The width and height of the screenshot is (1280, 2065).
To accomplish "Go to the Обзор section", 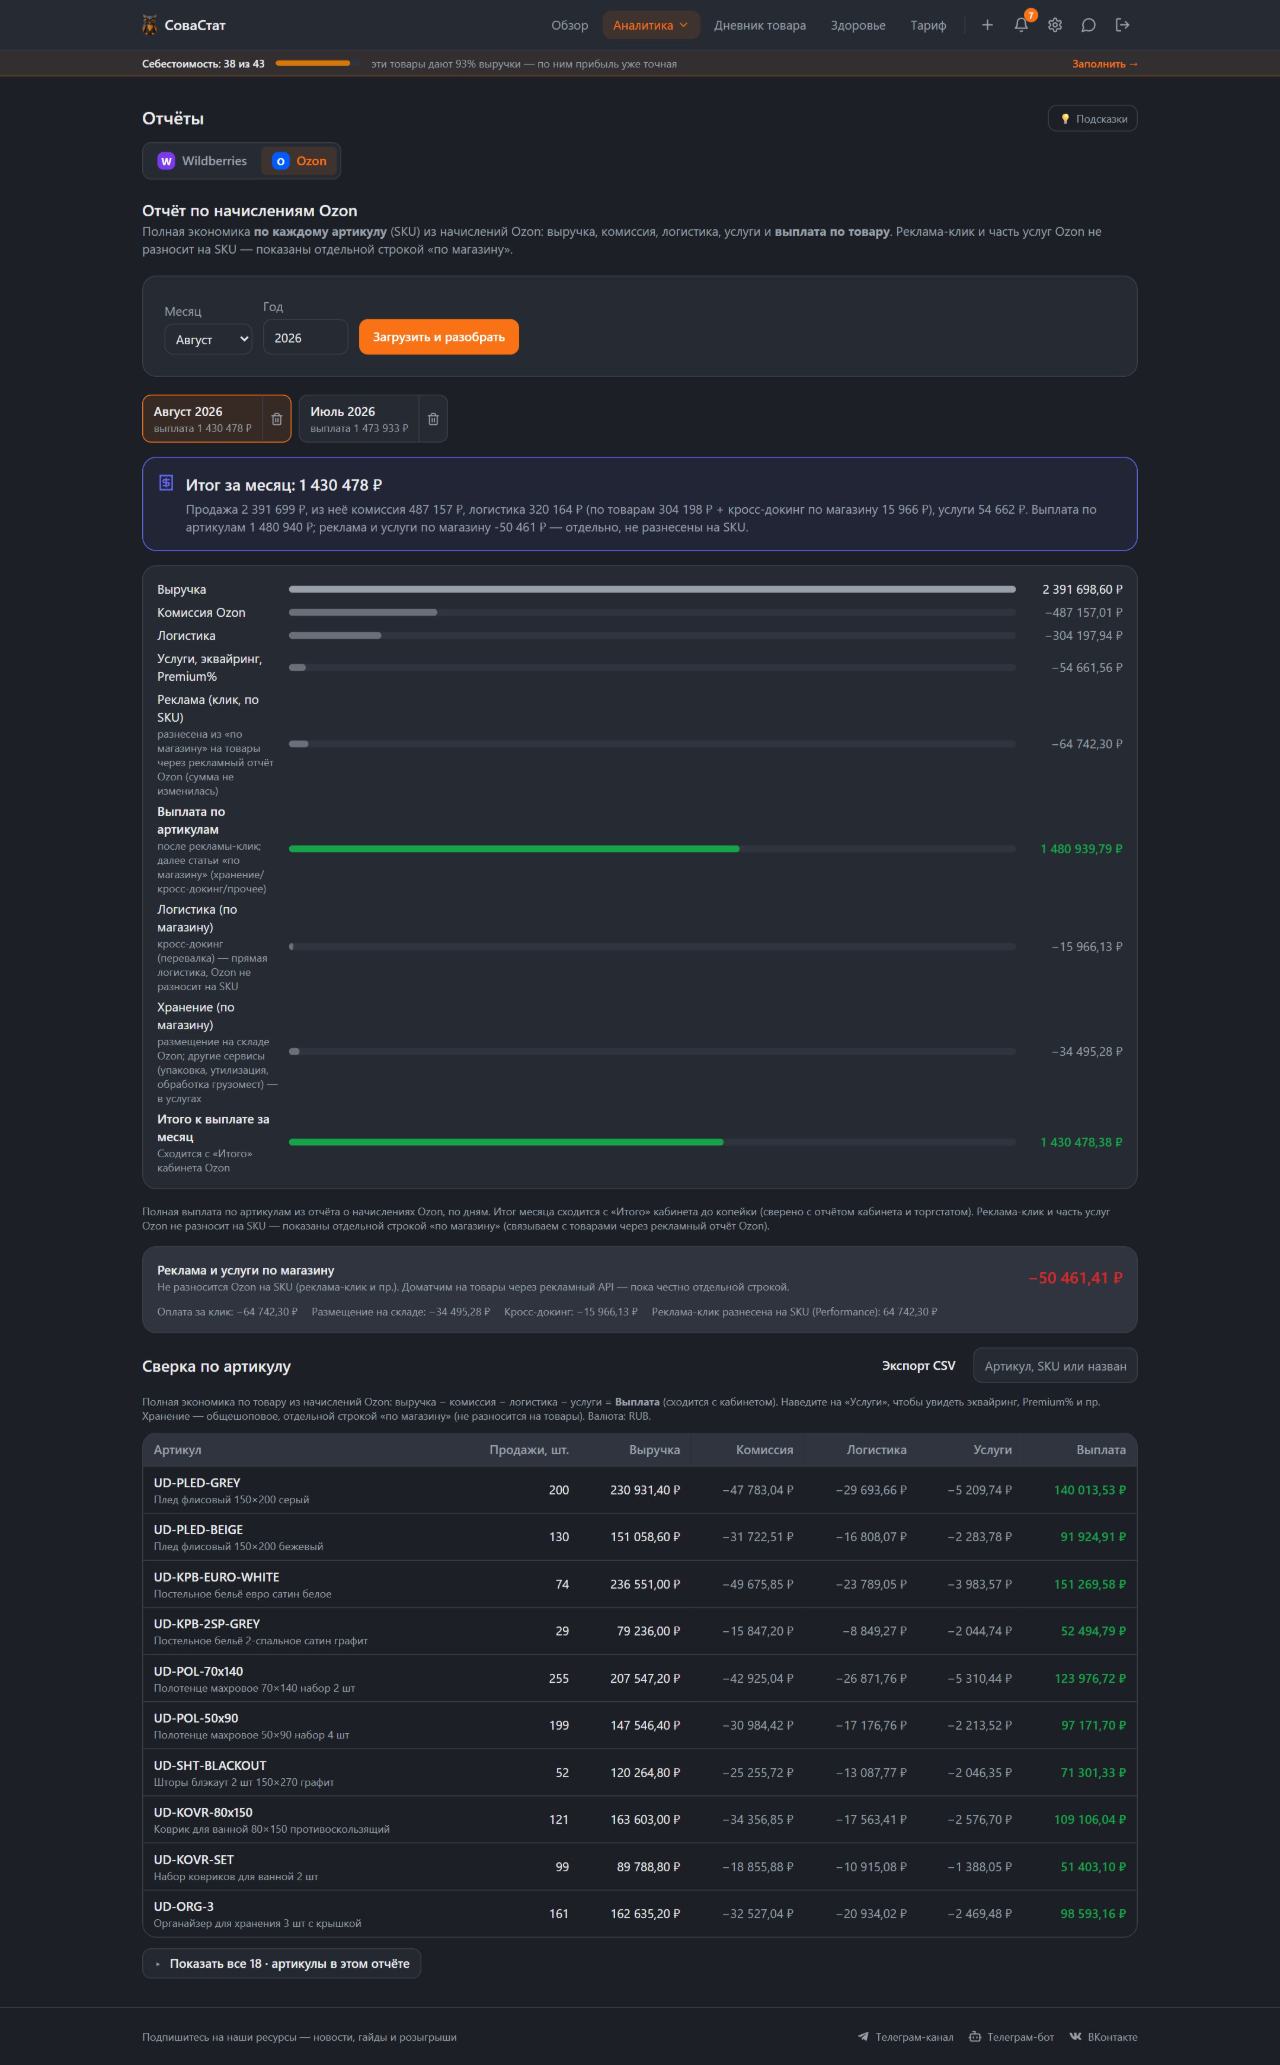I will (570, 25).
